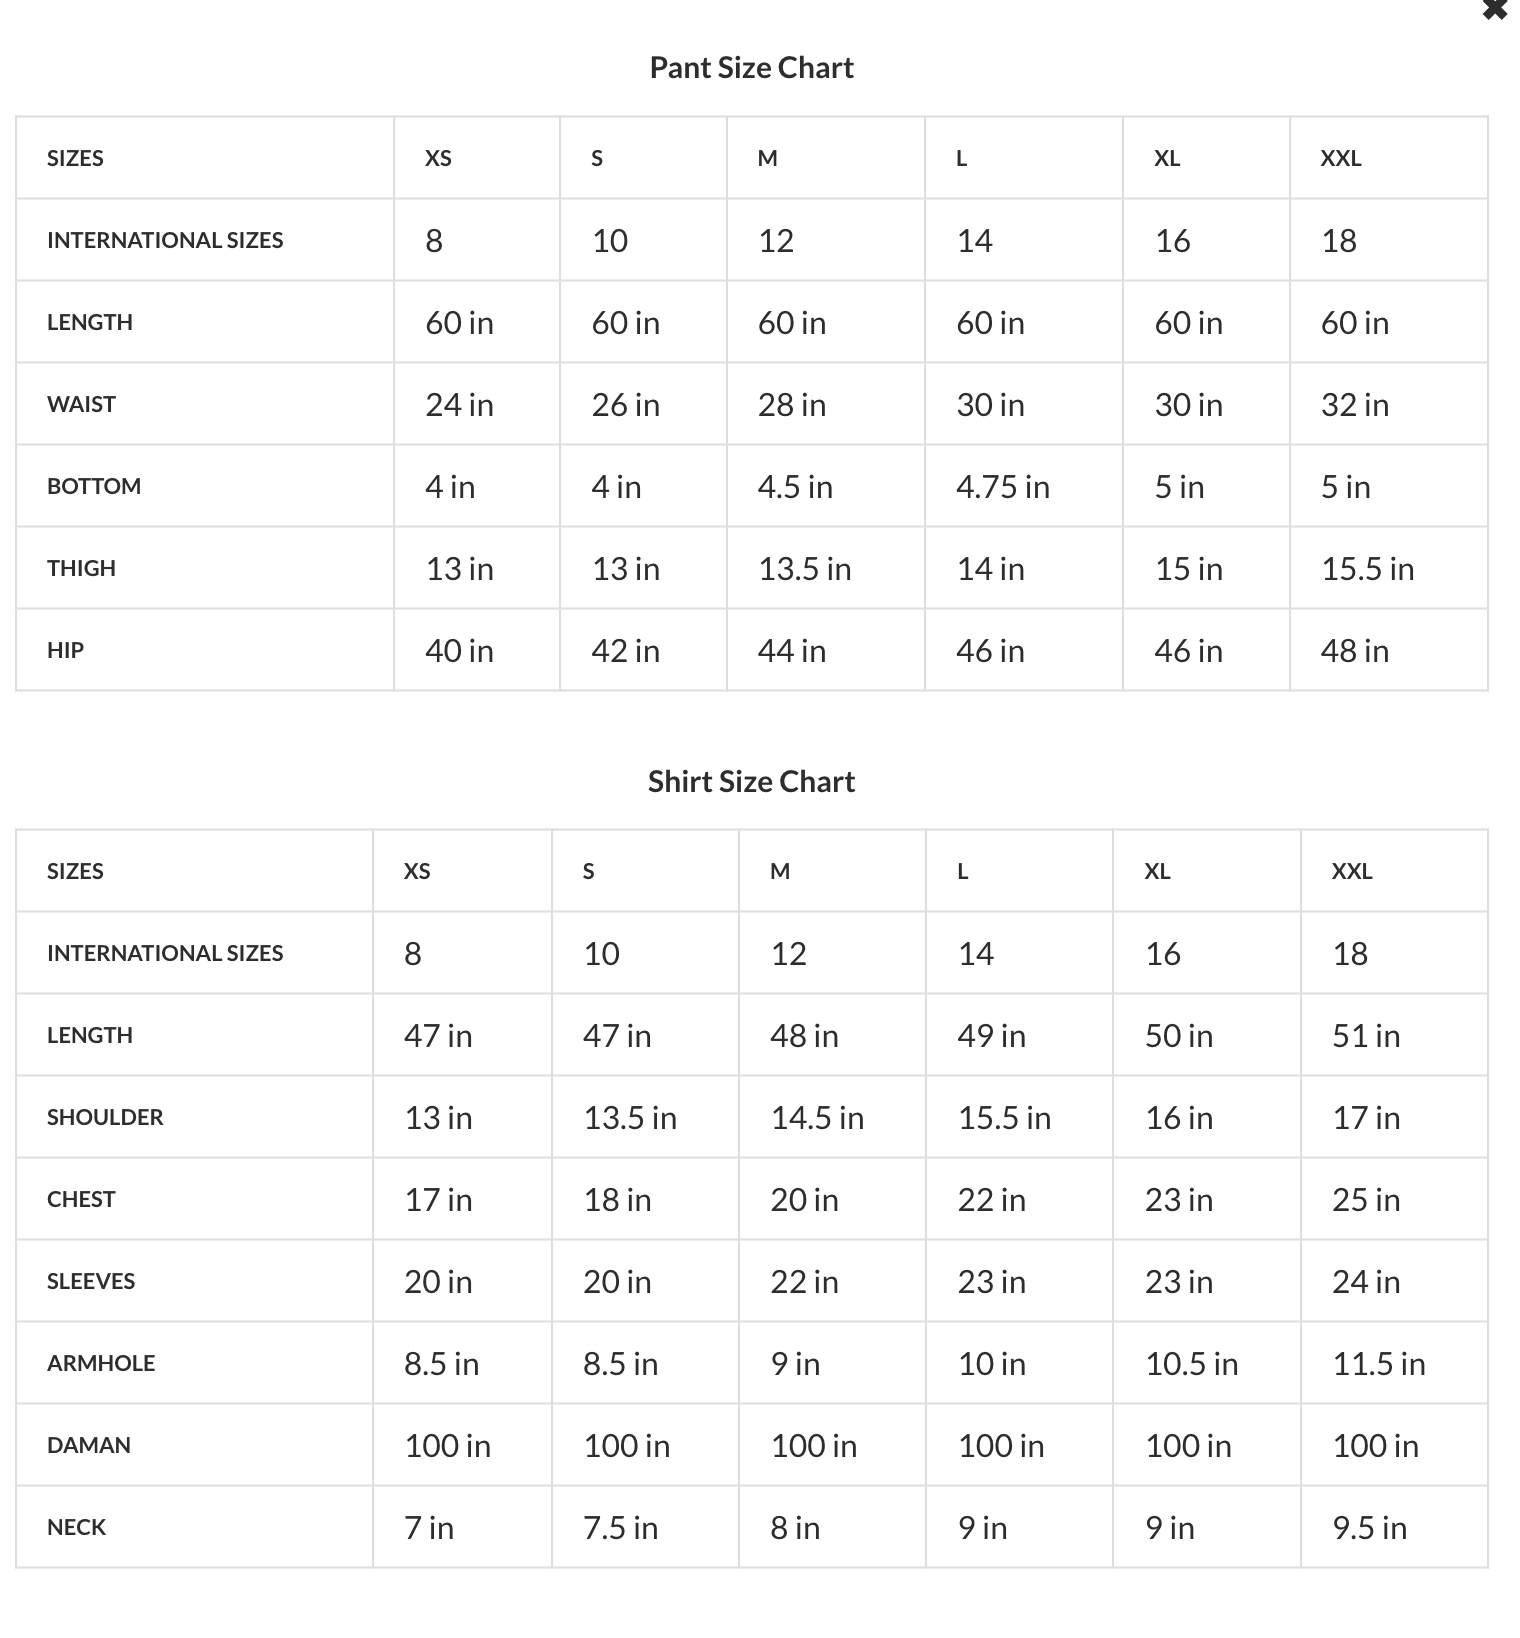Click the Shirt Size Chart heading
The width and height of the screenshot is (1520, 1638).
click(x=751, y=781)
